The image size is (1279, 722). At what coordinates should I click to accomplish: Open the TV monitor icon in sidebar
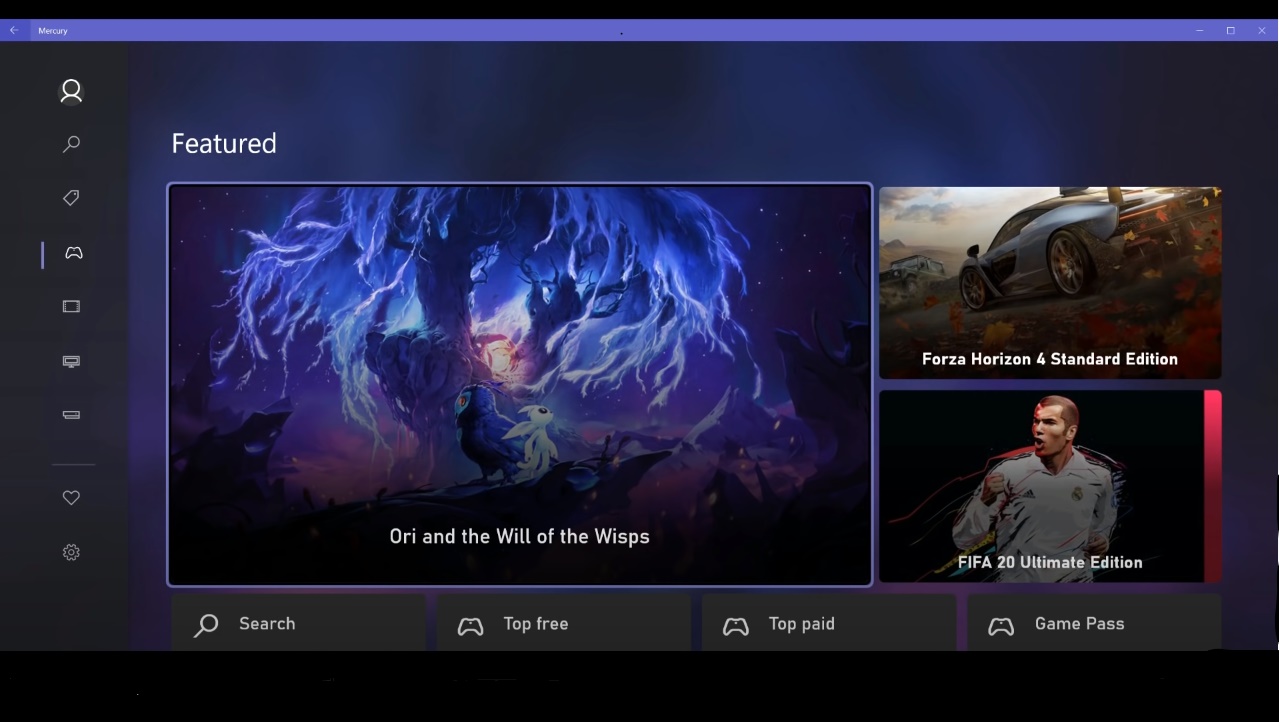coord(71,361)
